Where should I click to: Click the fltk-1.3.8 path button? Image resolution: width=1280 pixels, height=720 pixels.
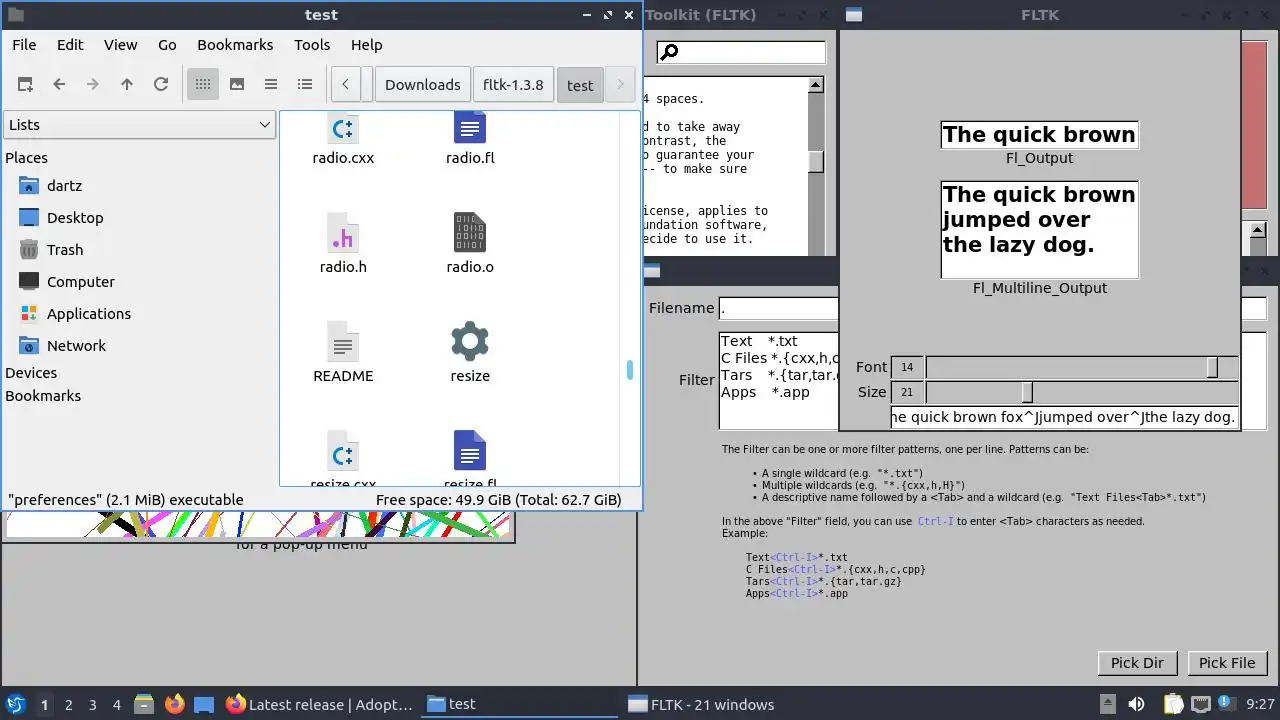tap(513, 85)
